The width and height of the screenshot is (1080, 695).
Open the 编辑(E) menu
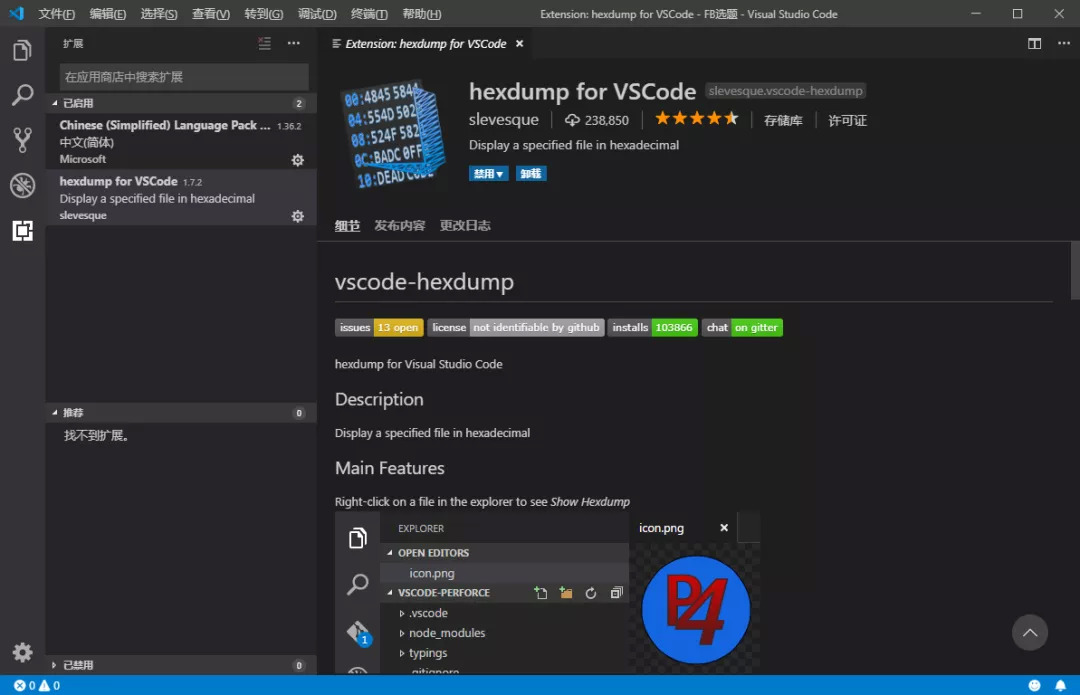[x=107, y=14]
